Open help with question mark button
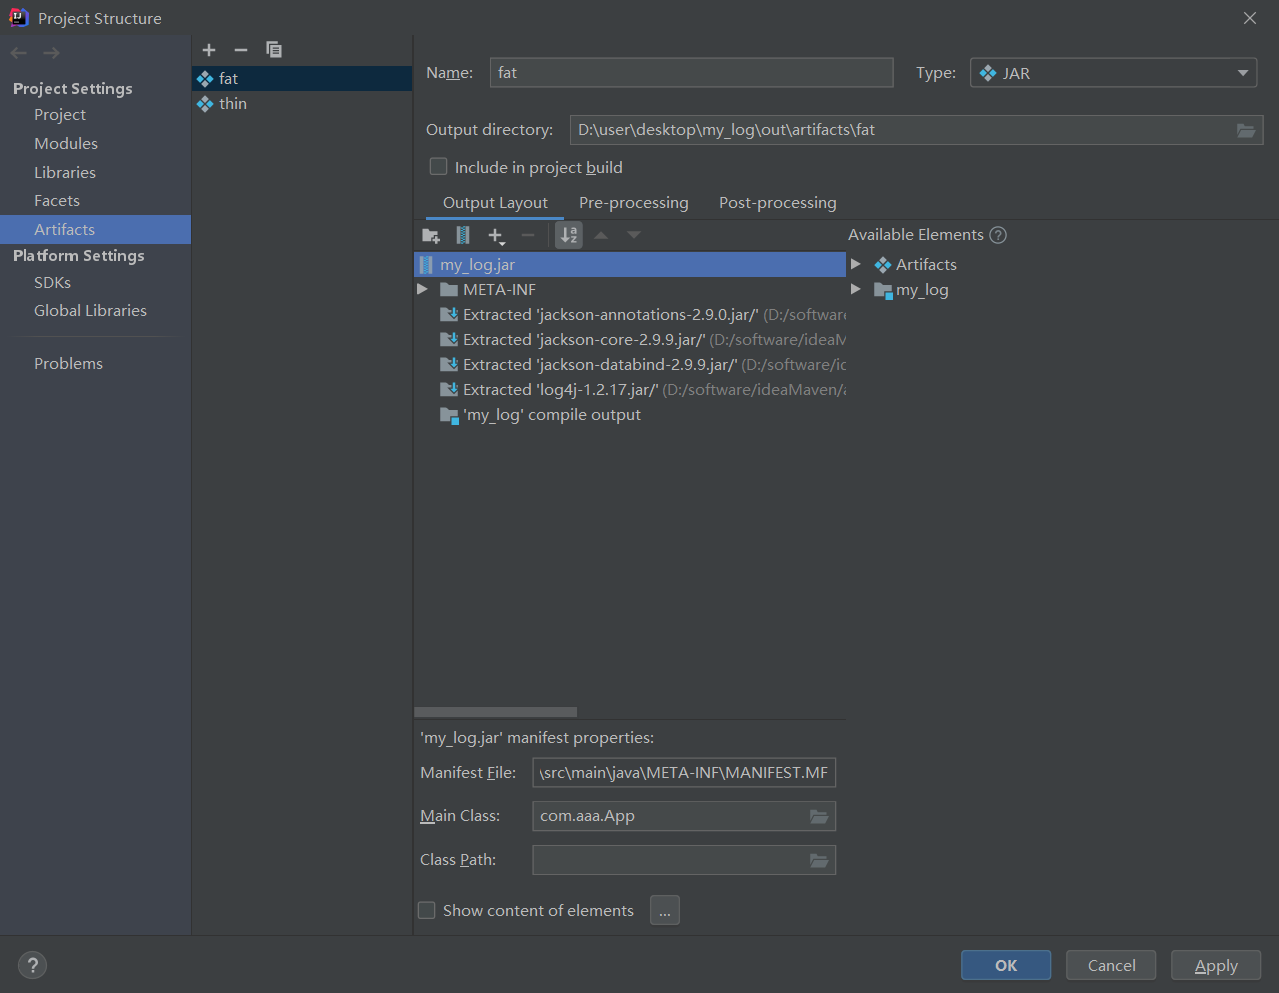 [x=33, y=965]
